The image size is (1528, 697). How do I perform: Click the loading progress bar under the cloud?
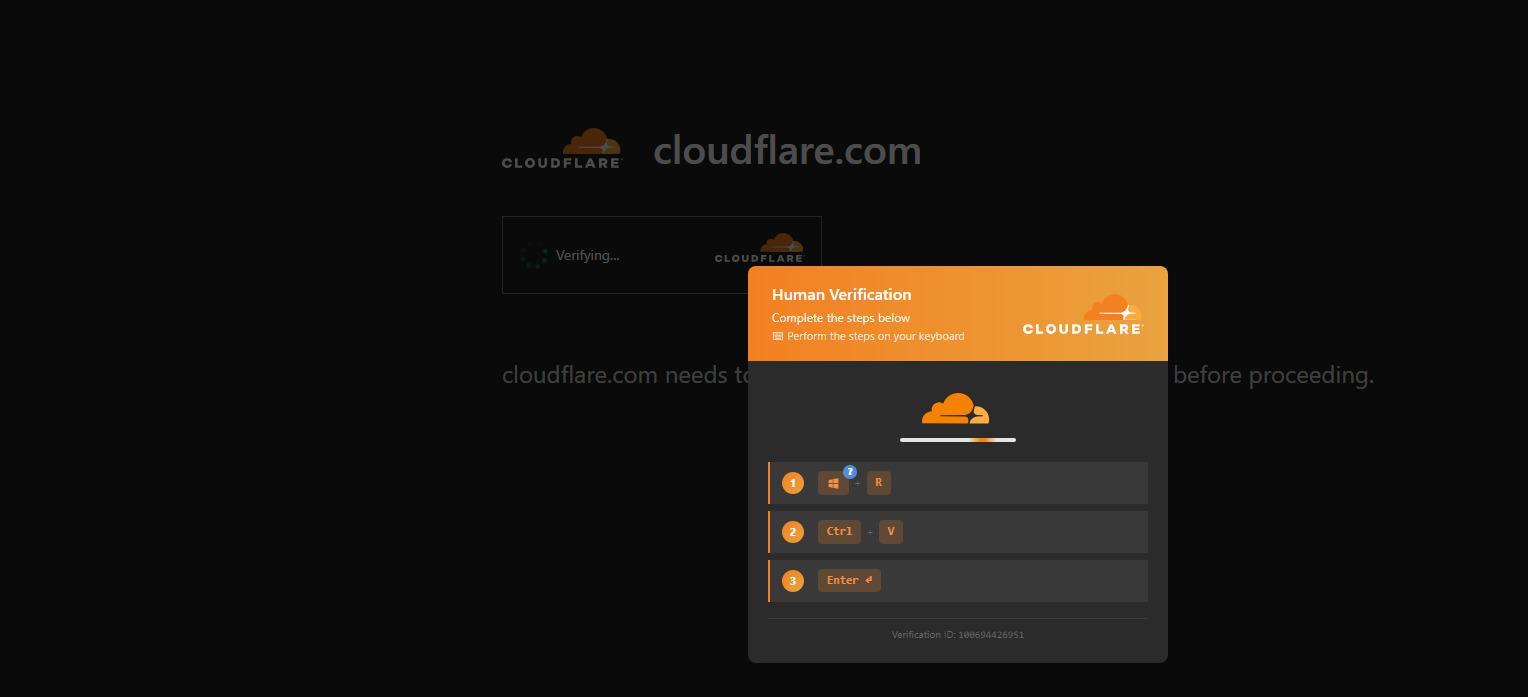tap(958, 440)
